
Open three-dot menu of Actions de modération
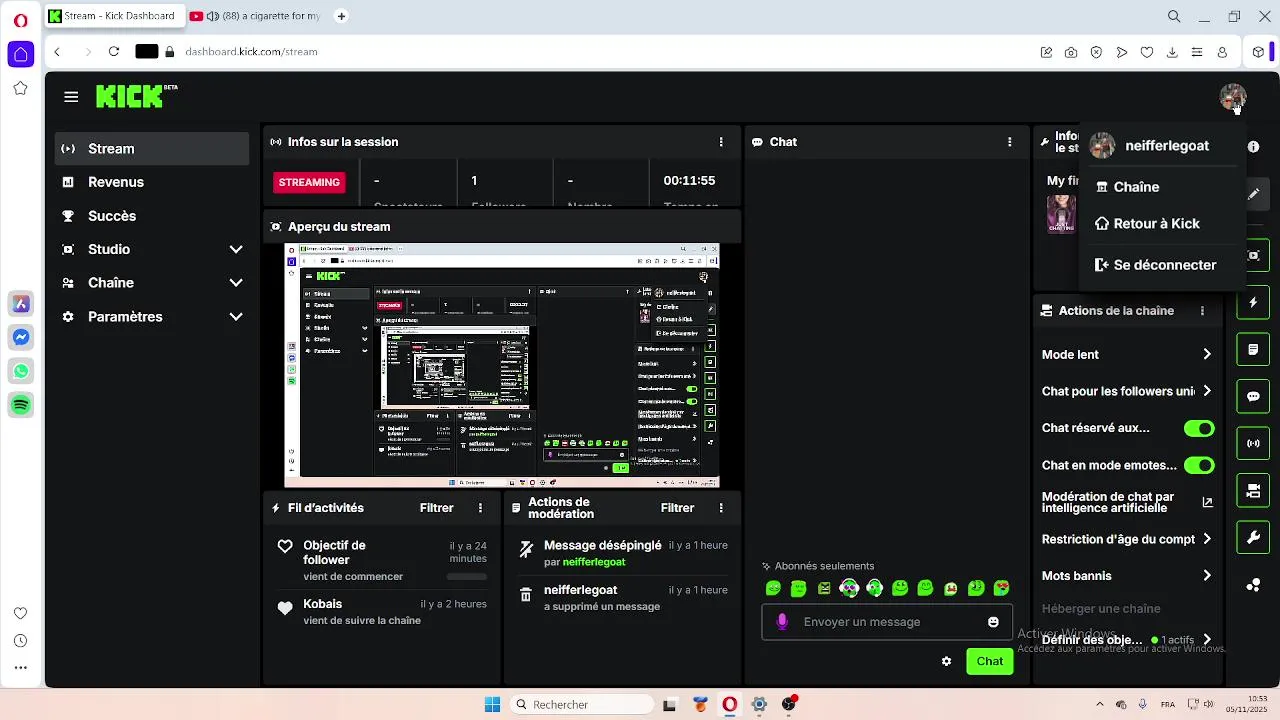[x=721, y=508]
